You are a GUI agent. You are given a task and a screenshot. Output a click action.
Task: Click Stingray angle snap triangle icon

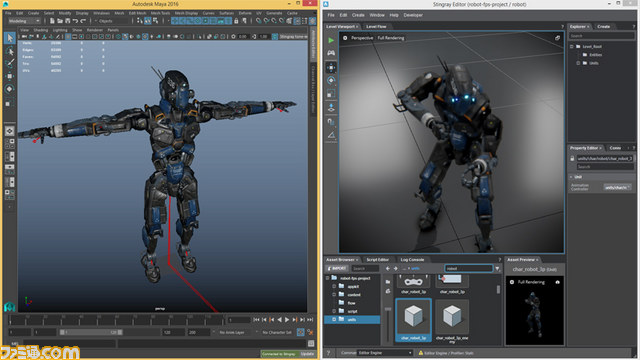pos(331,135)
